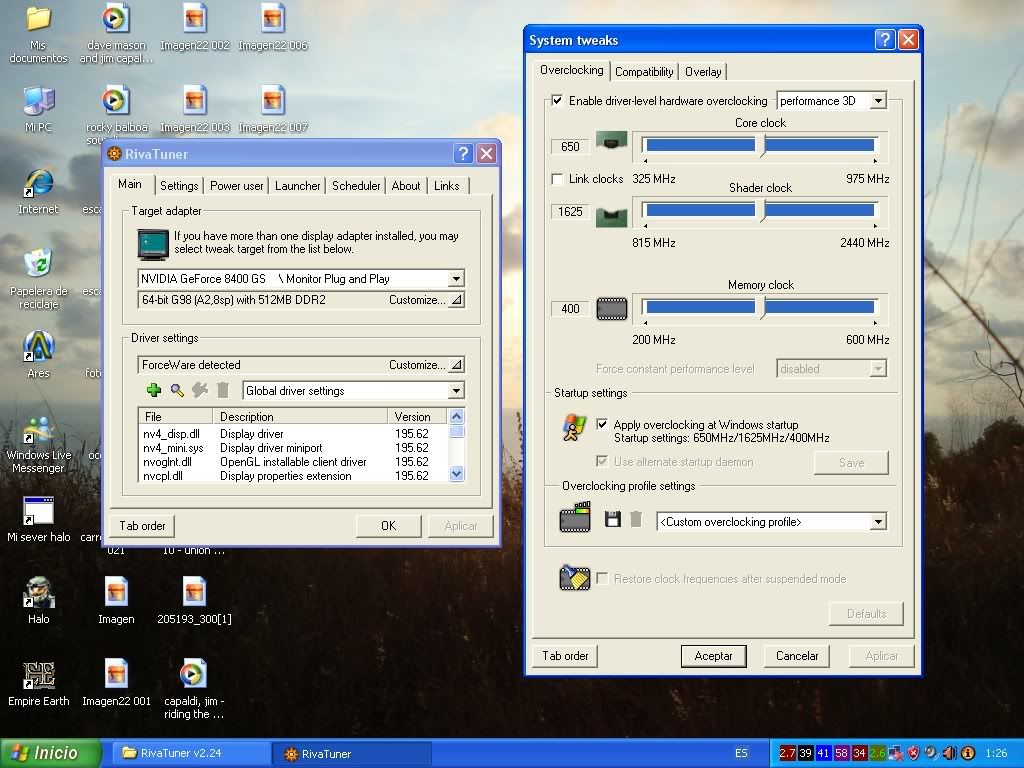Click the green plus add icon in Driver settings

click(x=153, y=391)
